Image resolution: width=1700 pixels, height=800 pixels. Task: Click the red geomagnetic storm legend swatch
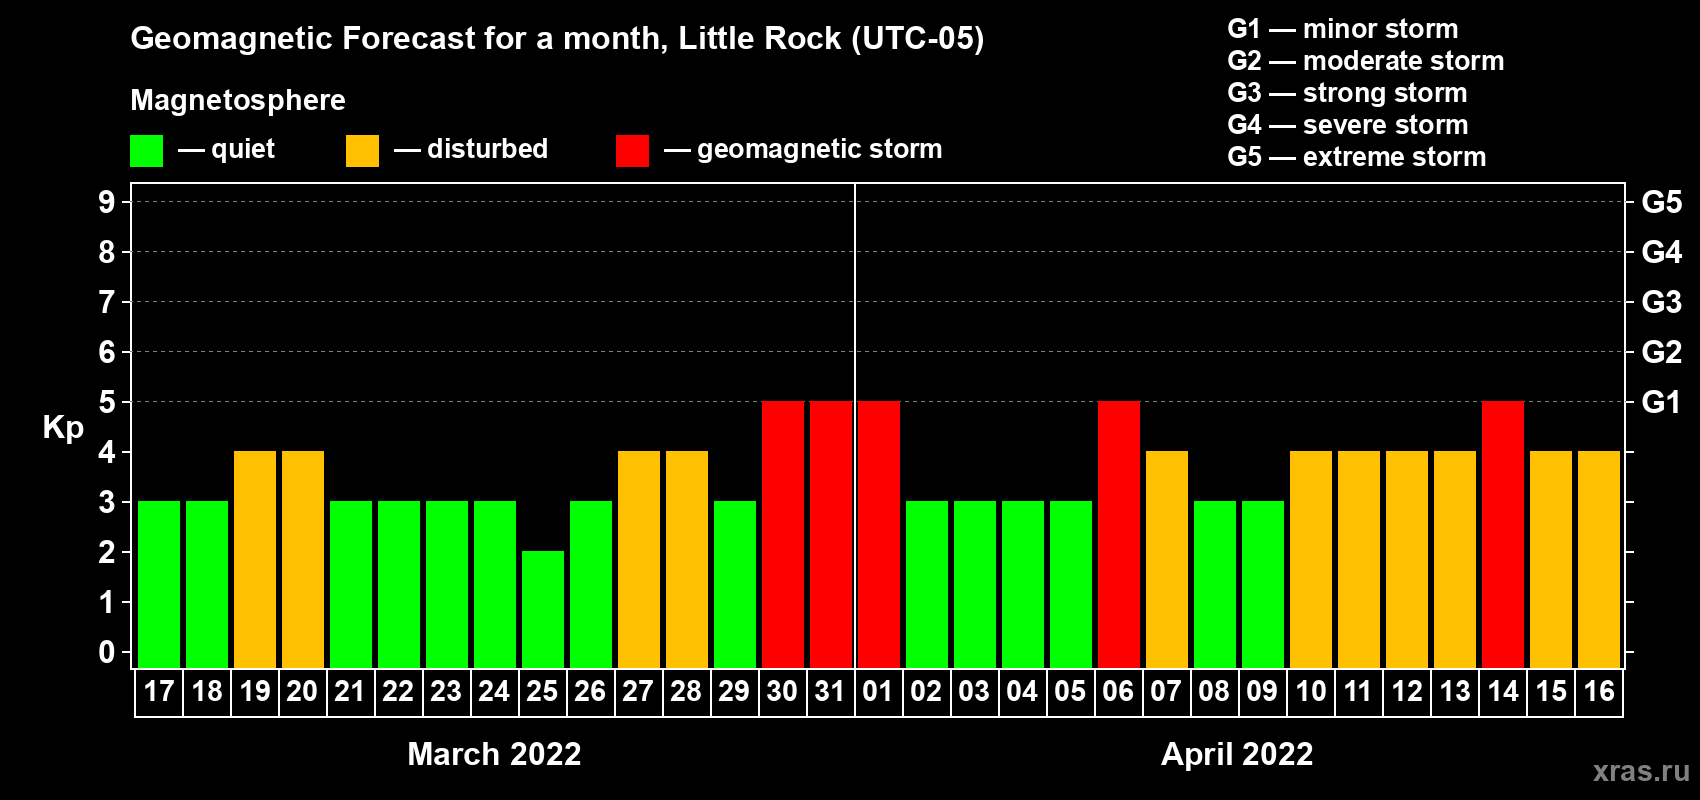[632, 151]
